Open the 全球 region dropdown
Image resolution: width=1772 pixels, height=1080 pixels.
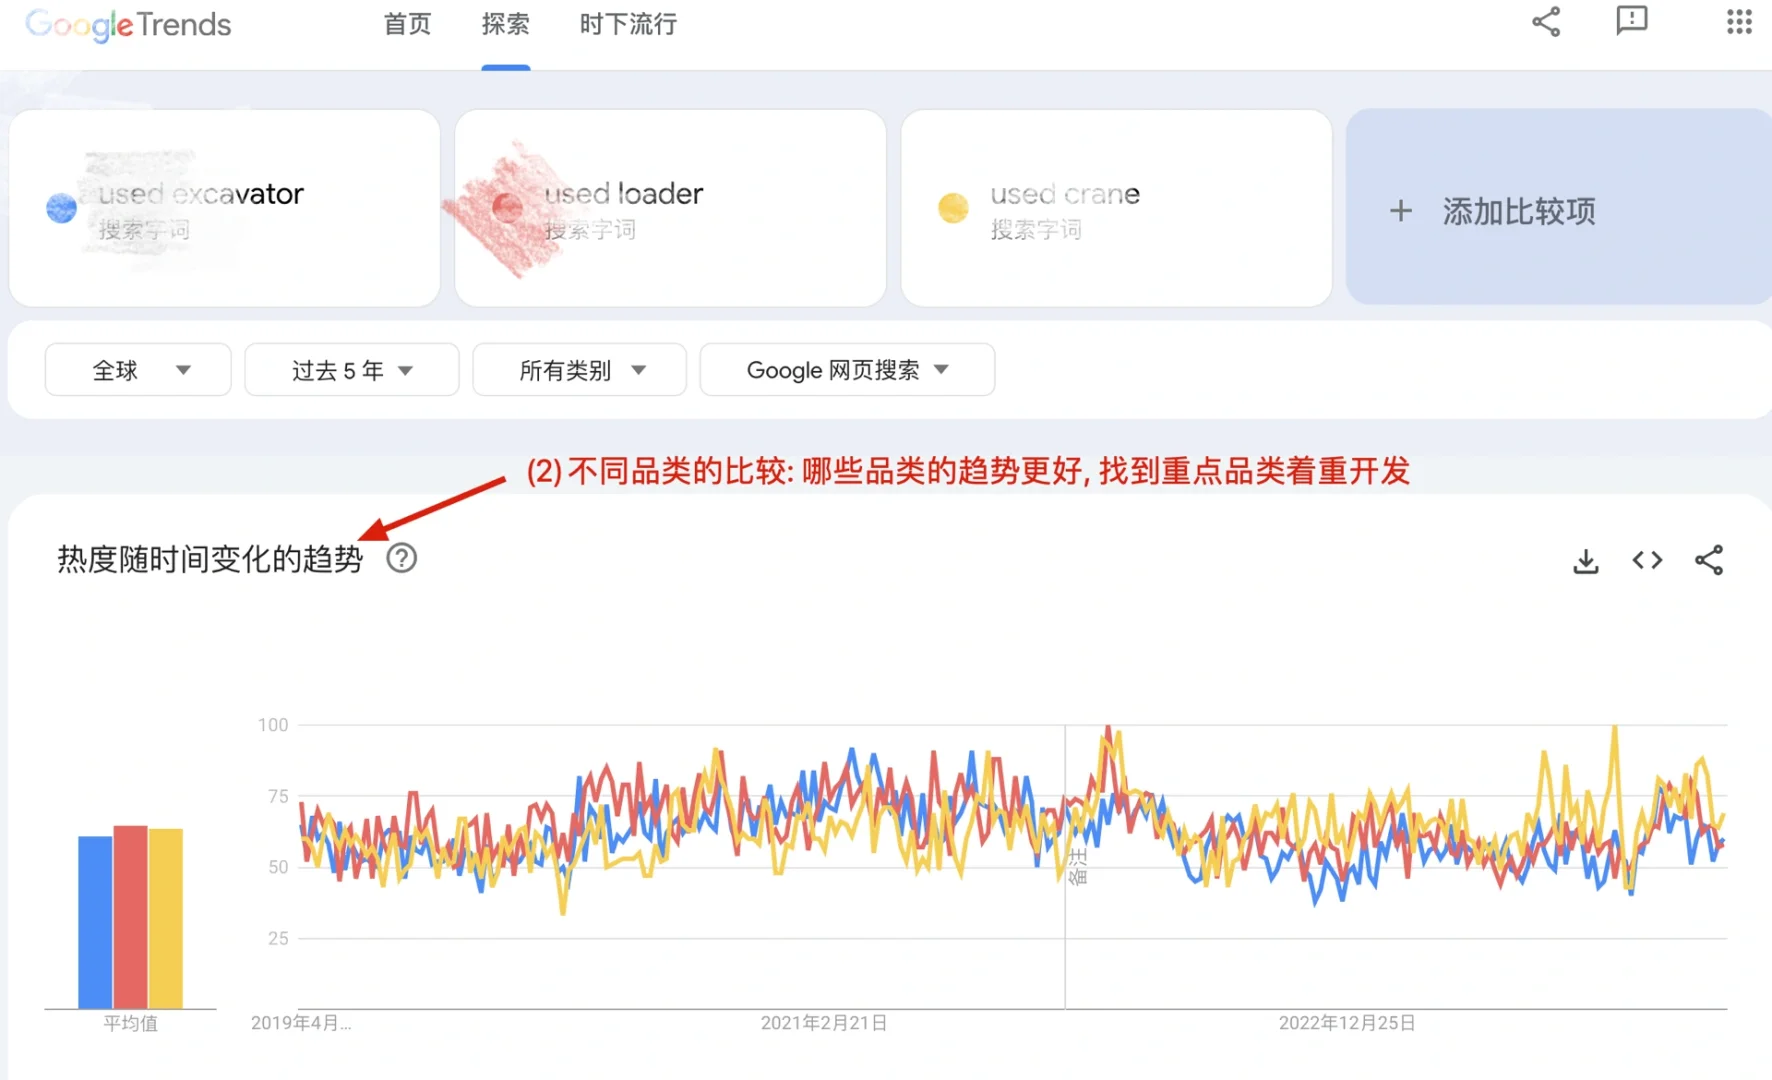point(137,369)
